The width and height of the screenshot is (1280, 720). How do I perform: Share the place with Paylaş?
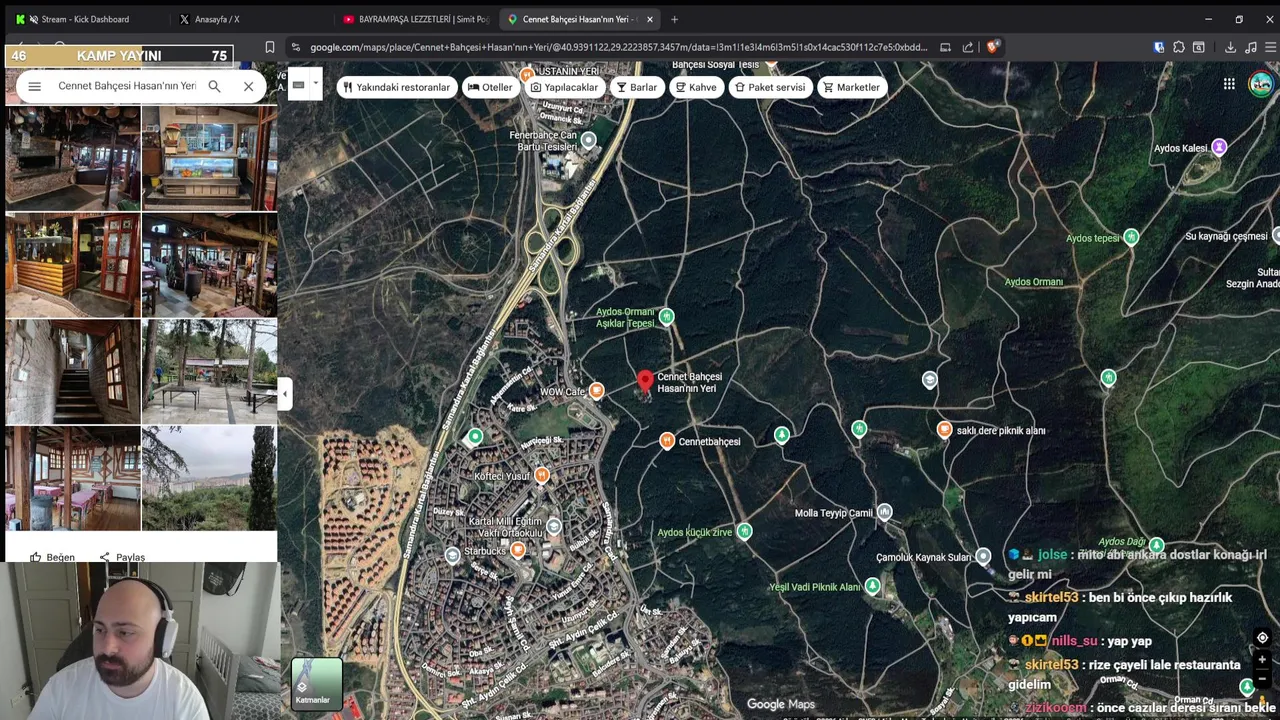tap(122, 557)
